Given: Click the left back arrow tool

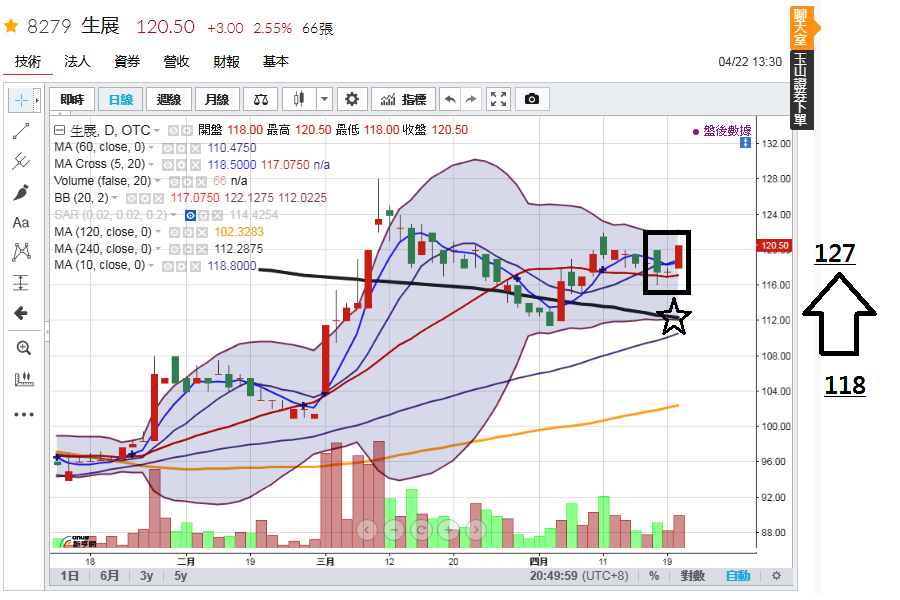Looking at the screenshot, I should click(21, 313).
